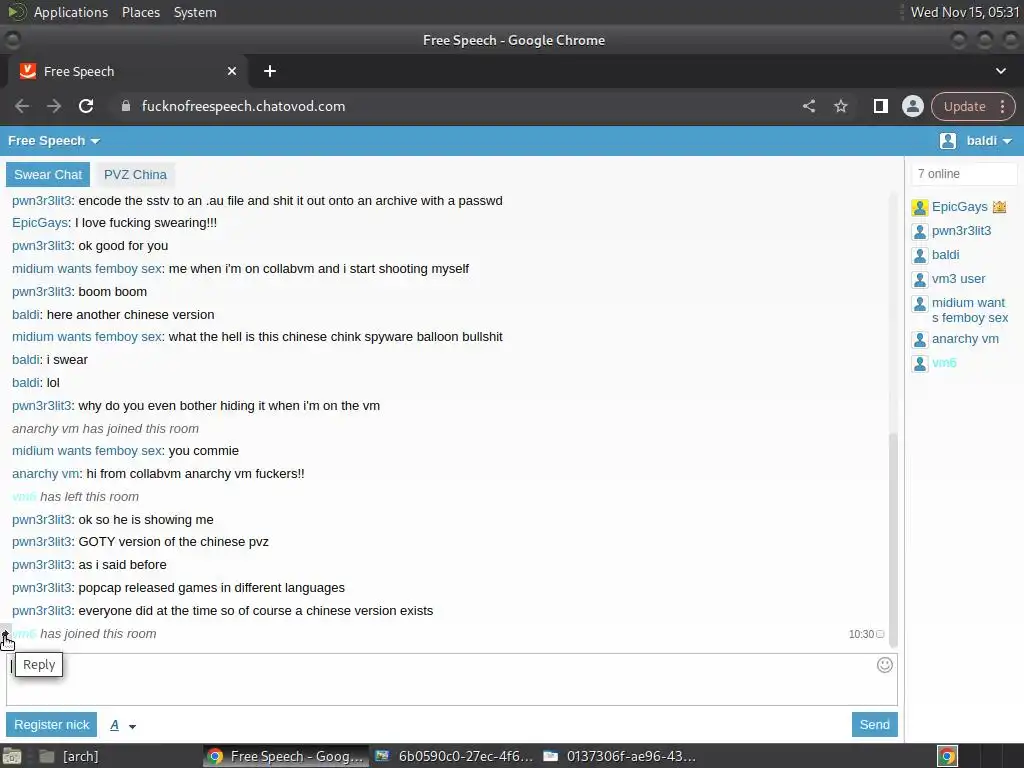This screenshot has width=1024, height=768.
Task: Go back in Chrome
Action: pyautogui.click(x=22, y=106)
